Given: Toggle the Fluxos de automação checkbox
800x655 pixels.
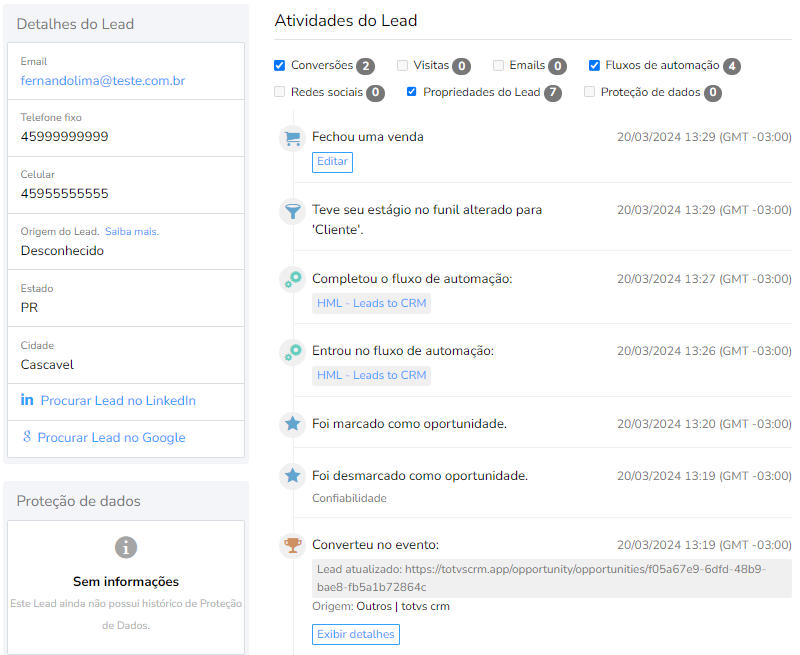Looking at the screenshot, I should click(594, 66).
